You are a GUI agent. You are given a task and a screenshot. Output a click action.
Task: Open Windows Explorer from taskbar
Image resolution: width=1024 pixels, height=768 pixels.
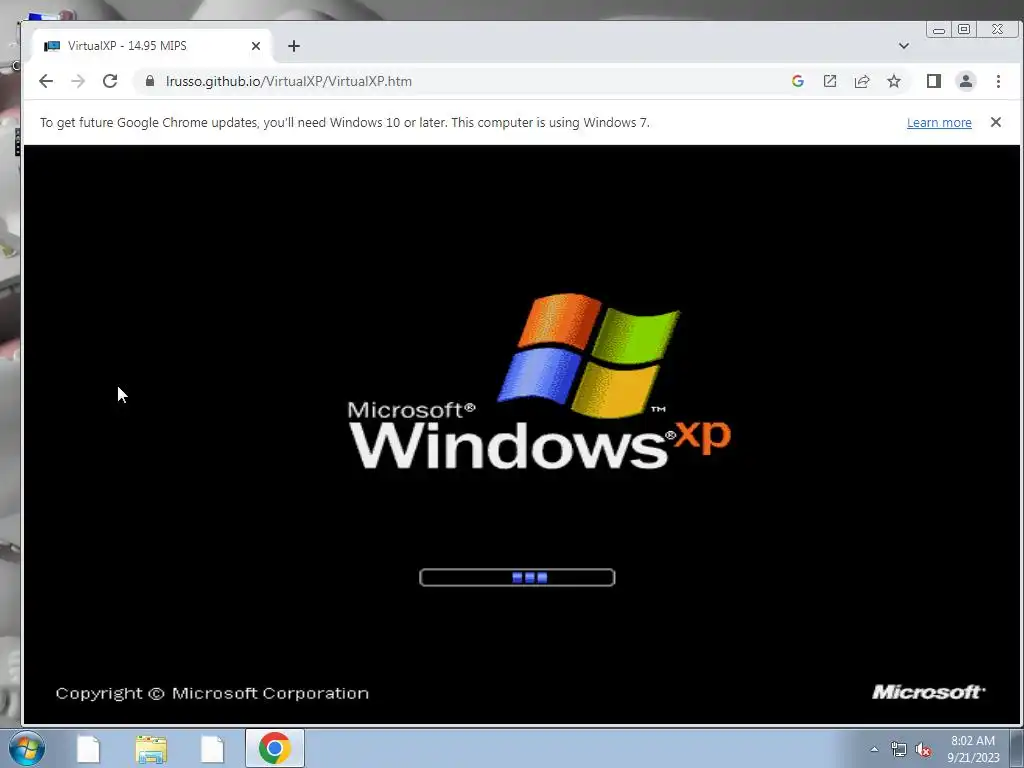coord(151,749)
